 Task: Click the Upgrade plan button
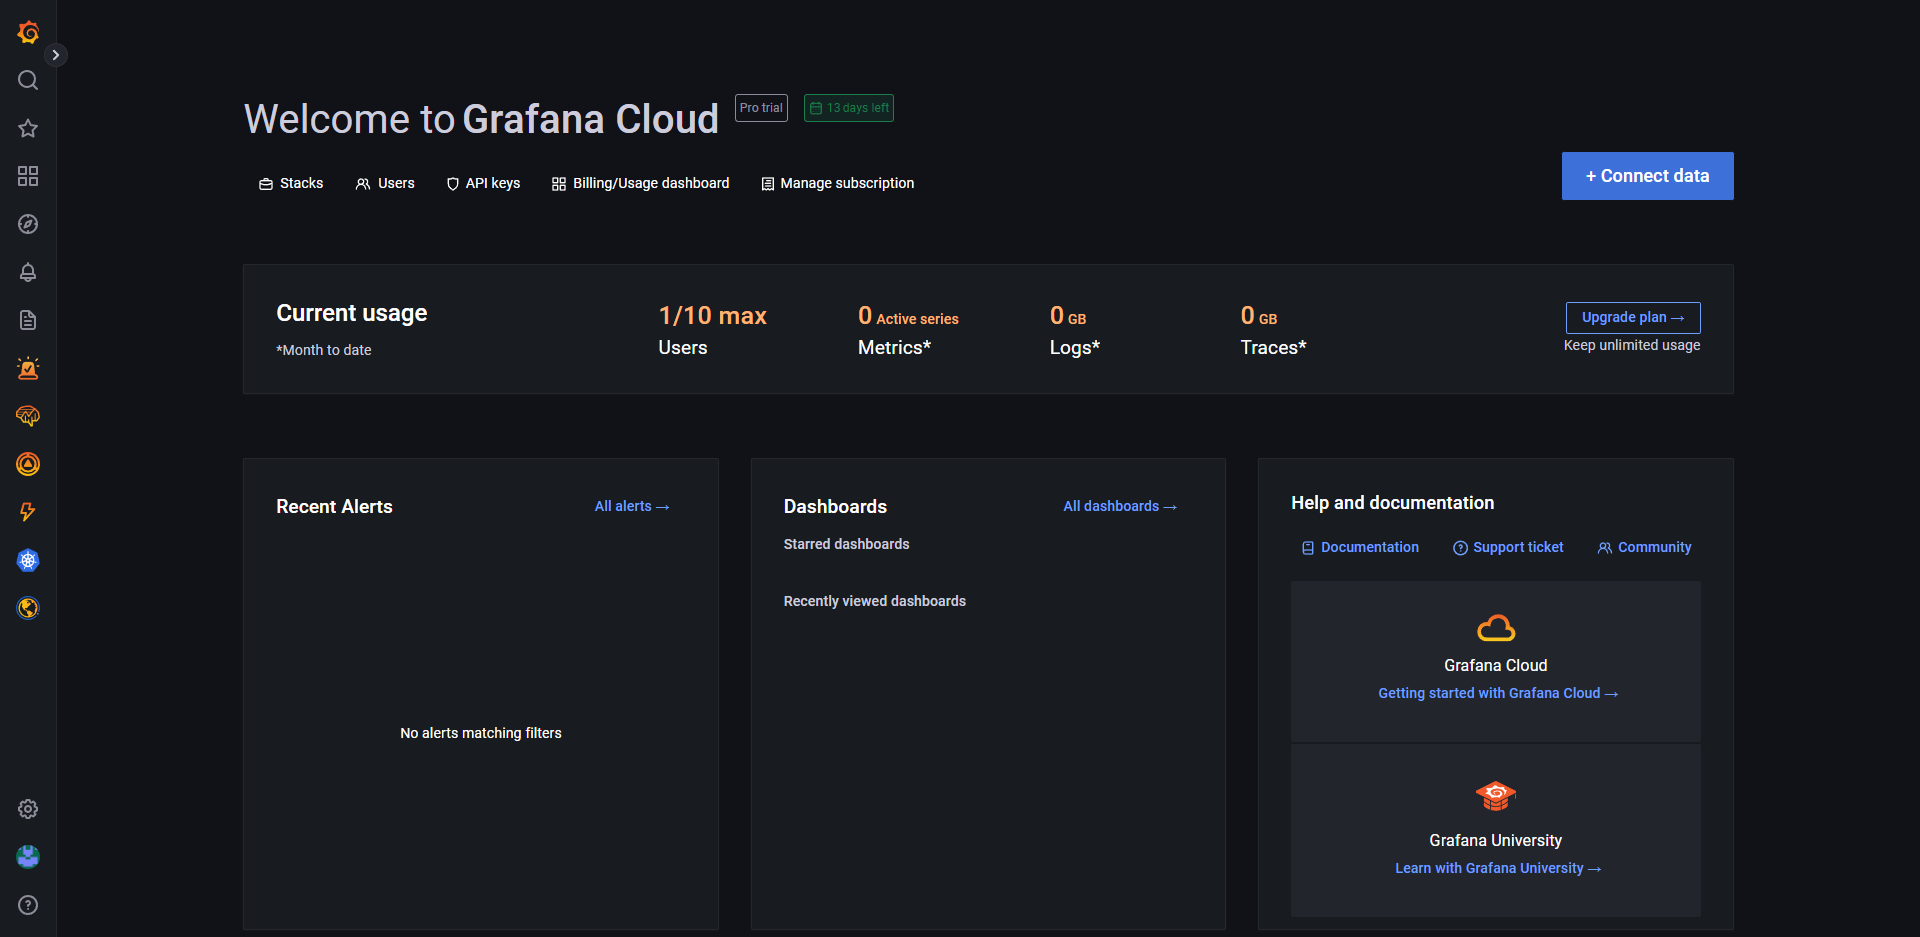[x=1633, y=317]
